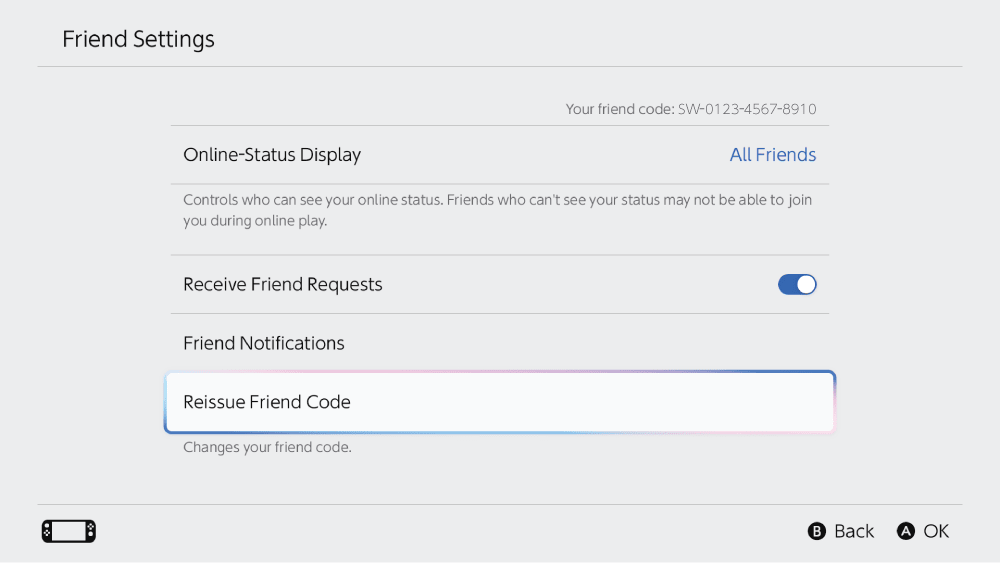The height and width of the screenshot is (563, 1000).
Task: Select the Receive Friend Requests label
Action: pyautogui.click(x=283, y=285)
